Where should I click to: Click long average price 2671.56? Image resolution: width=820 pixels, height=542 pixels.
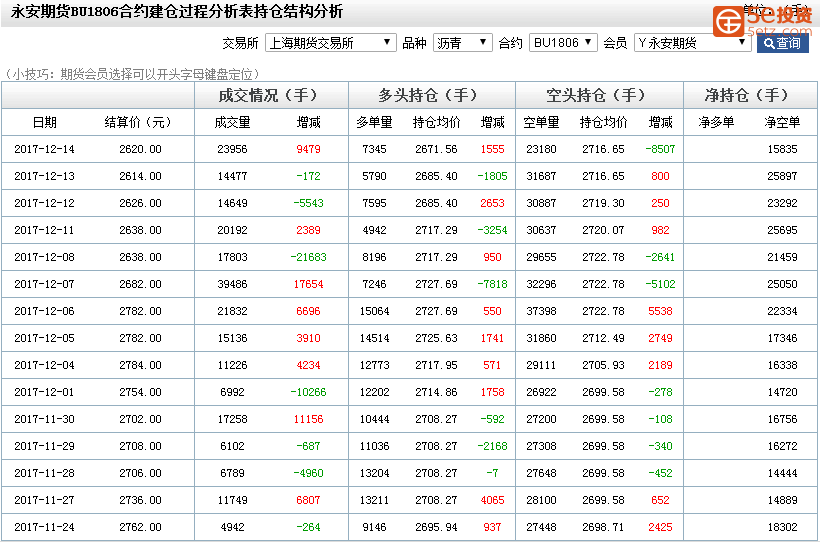click(437, 149)
